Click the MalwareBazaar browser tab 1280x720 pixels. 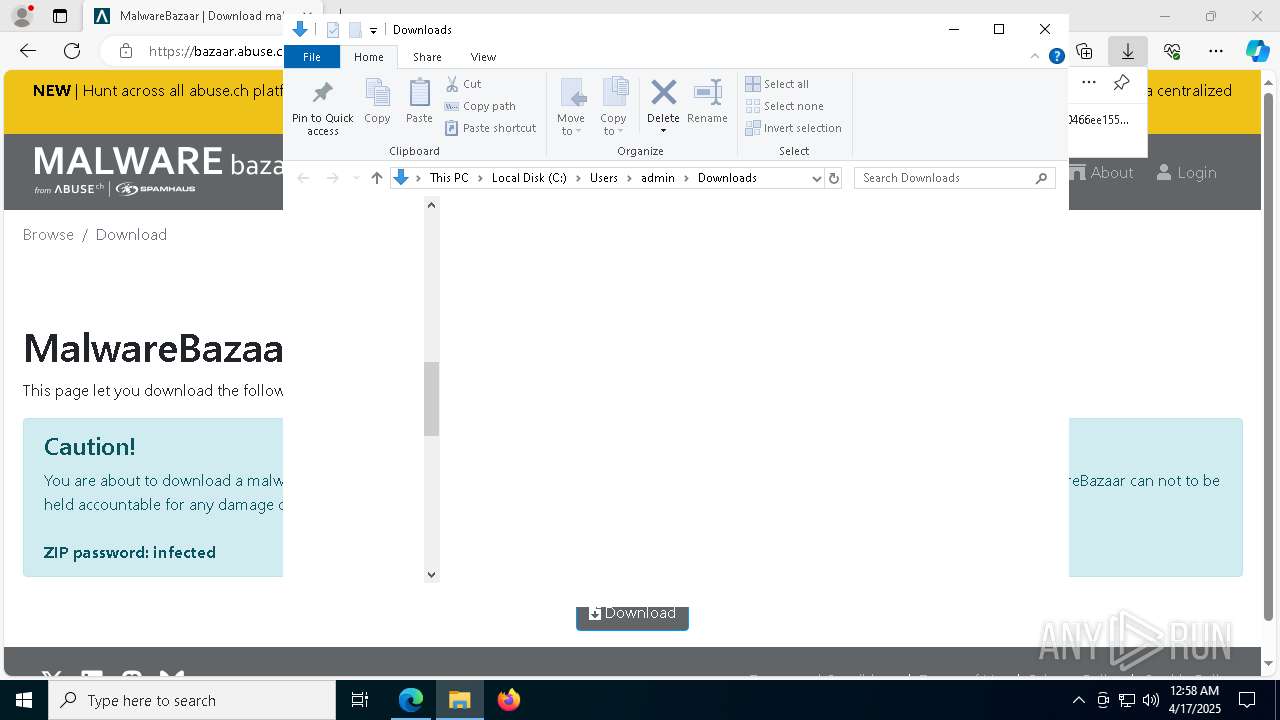point(200,16)
